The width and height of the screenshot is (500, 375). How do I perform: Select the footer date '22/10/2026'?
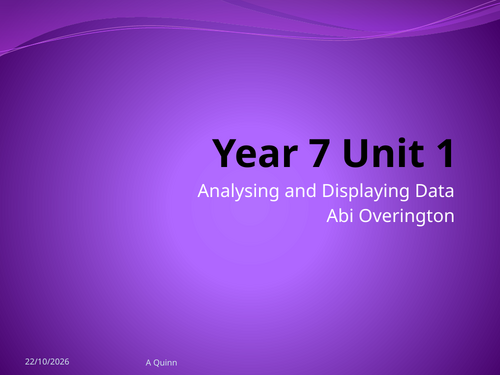[x=47, y=362]
